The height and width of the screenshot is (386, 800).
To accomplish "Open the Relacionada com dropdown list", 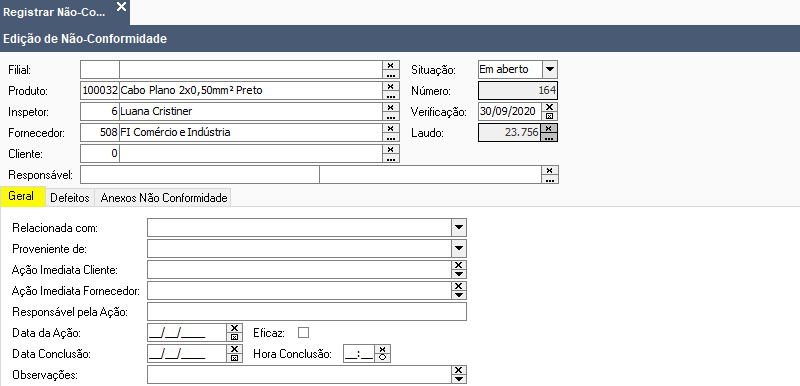I will tap(459, 227).
